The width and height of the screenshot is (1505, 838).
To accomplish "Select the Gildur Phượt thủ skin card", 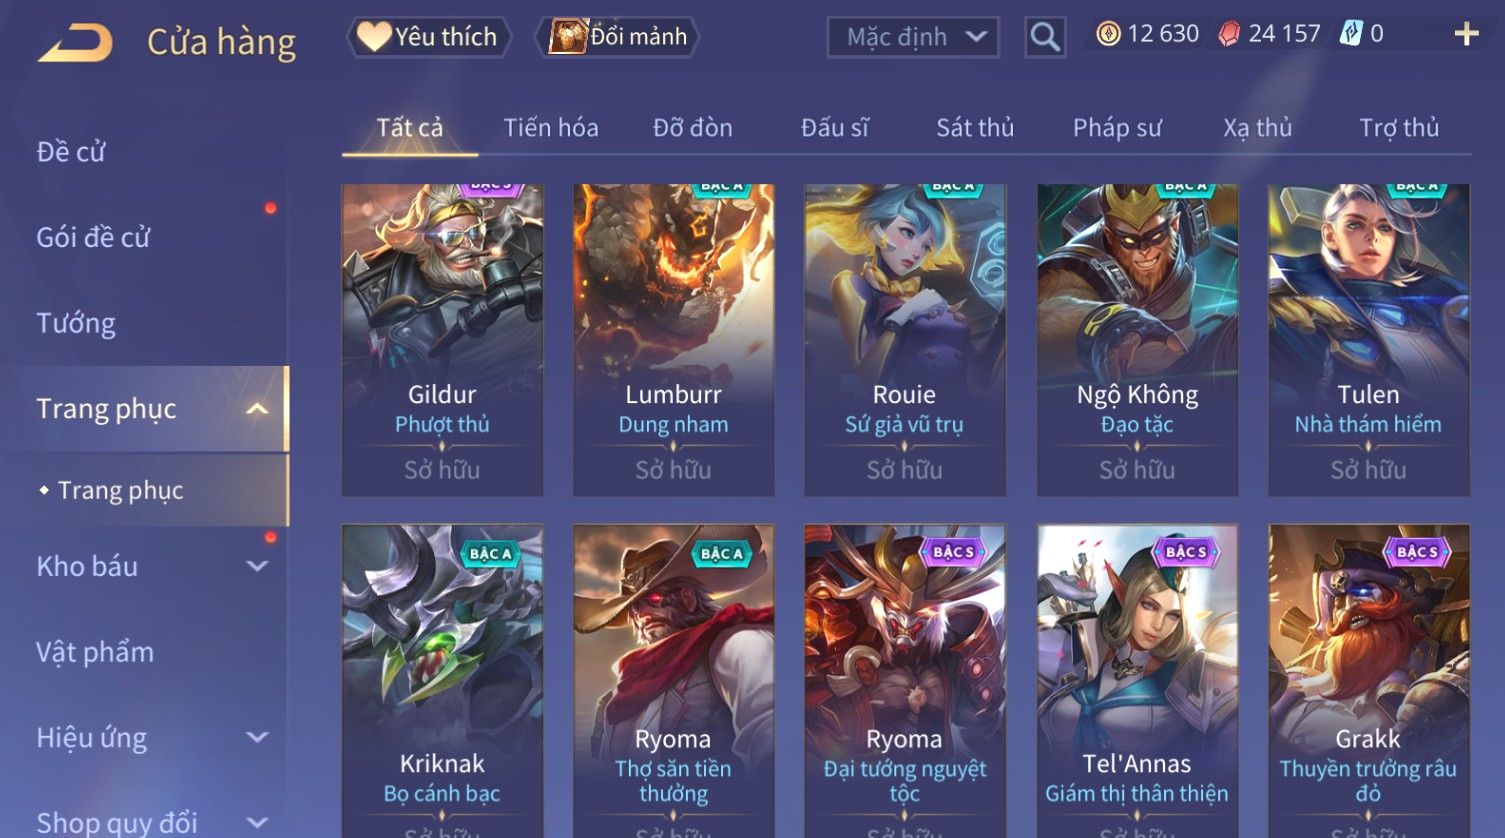I will [x=442, y=340].
